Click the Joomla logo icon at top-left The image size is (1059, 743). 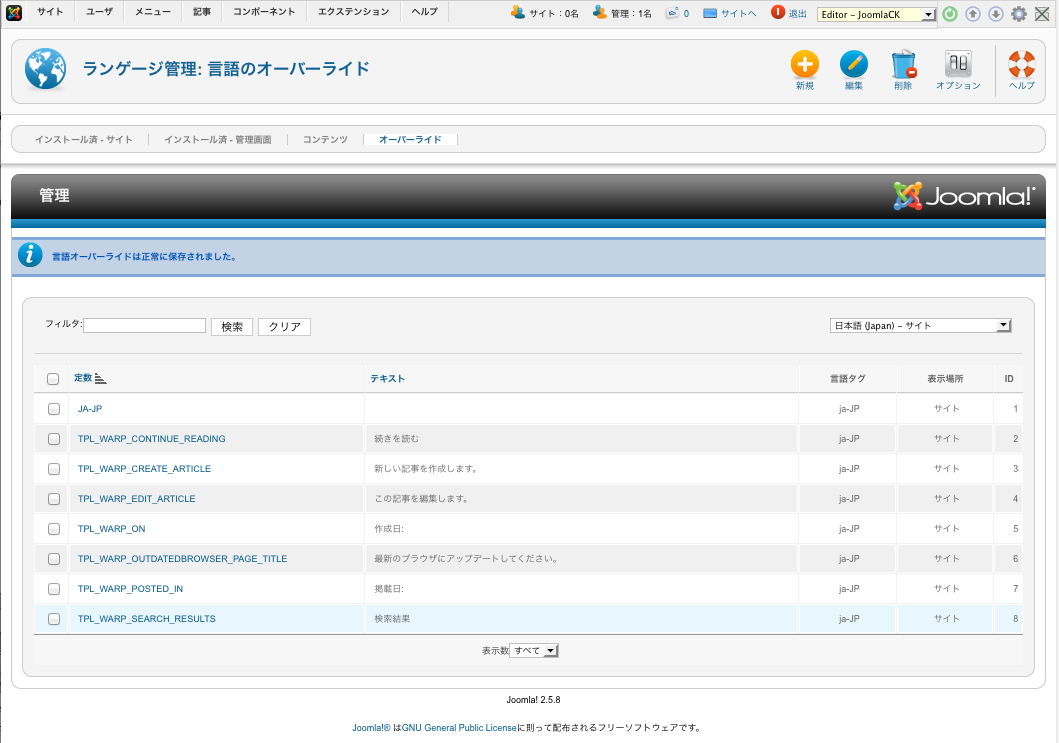[14, 13]
